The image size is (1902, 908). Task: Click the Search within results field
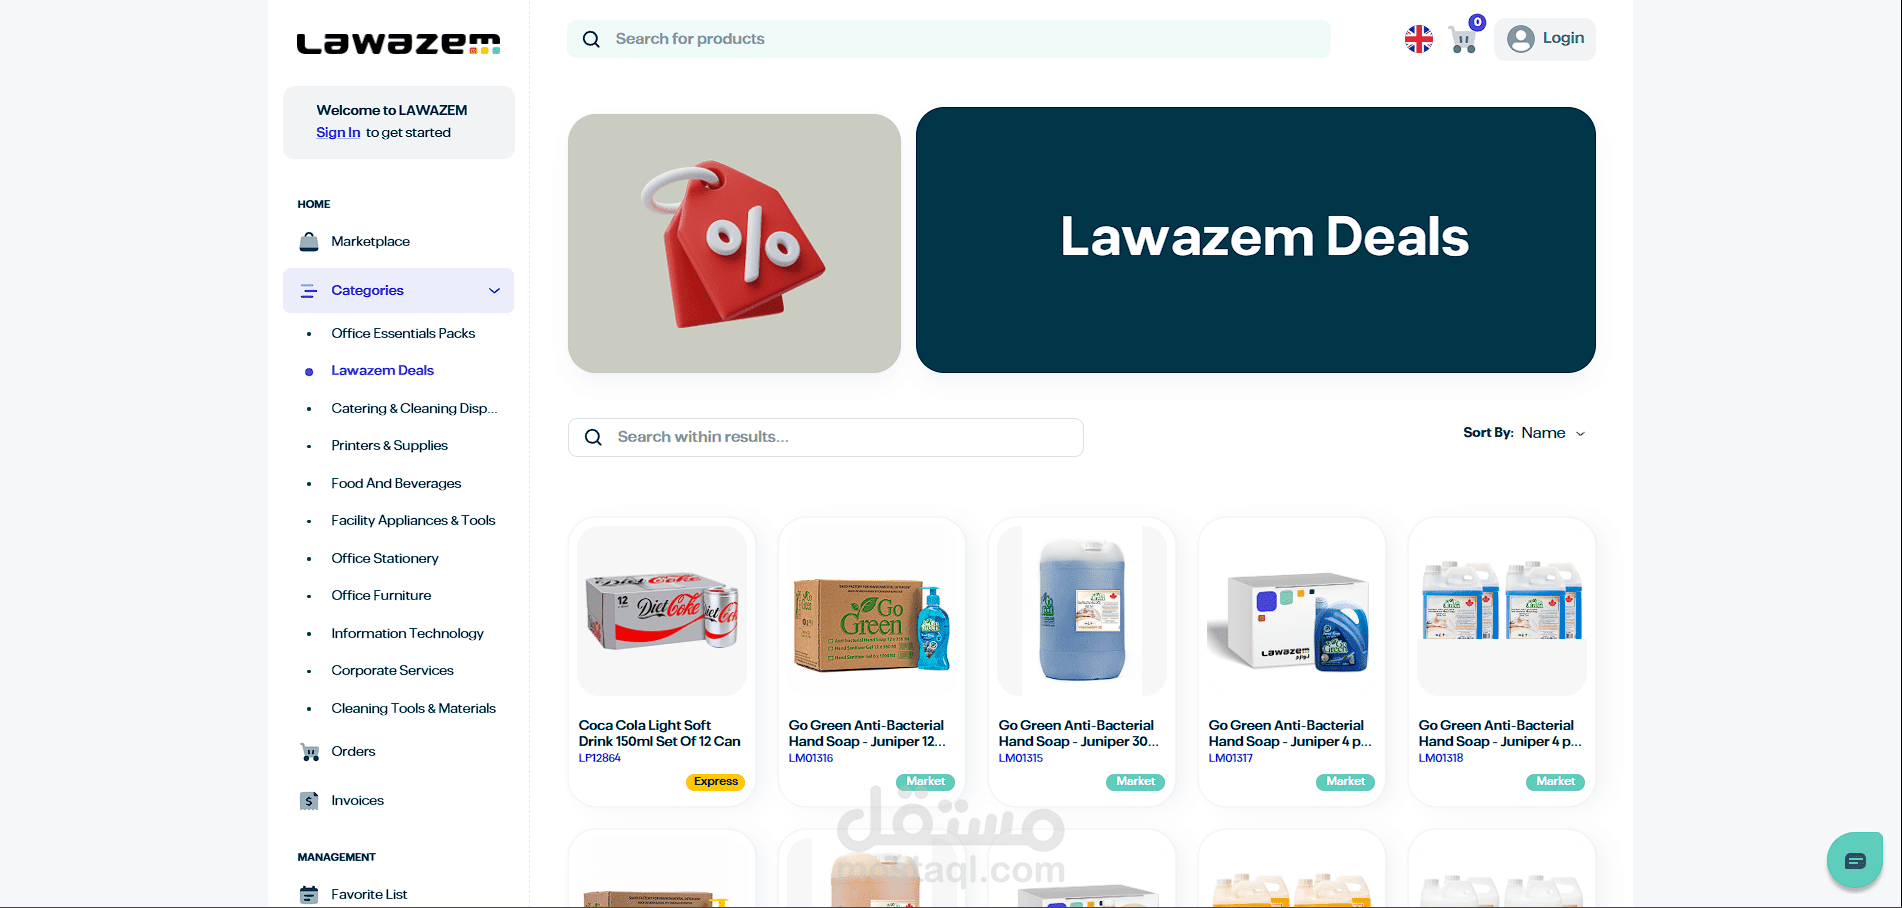pos(826,437)
